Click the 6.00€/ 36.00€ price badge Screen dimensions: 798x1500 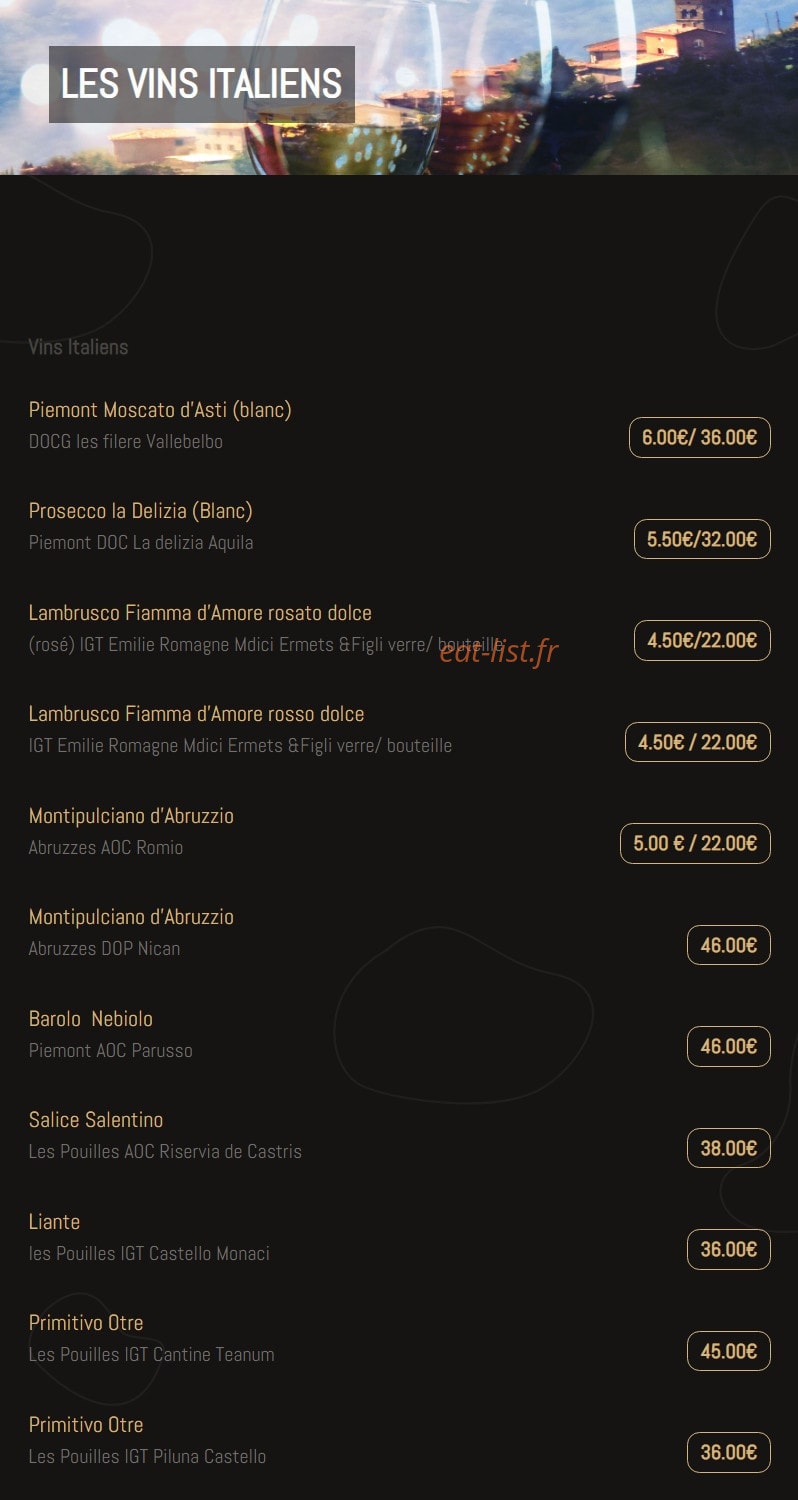click(699, 437)
